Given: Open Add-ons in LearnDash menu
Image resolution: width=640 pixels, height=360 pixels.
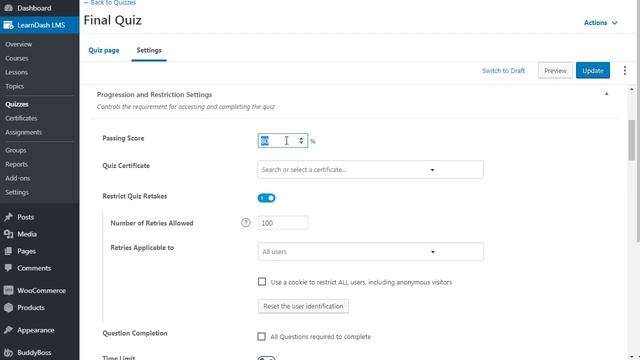Looking at the screenshot, I should [x=18, y=178].
